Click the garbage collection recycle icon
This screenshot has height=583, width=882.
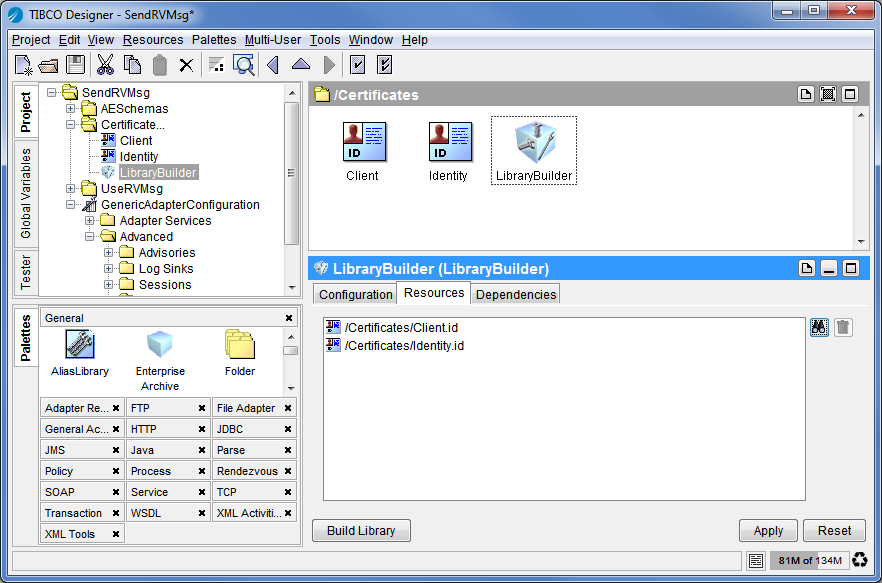(861, 560)
